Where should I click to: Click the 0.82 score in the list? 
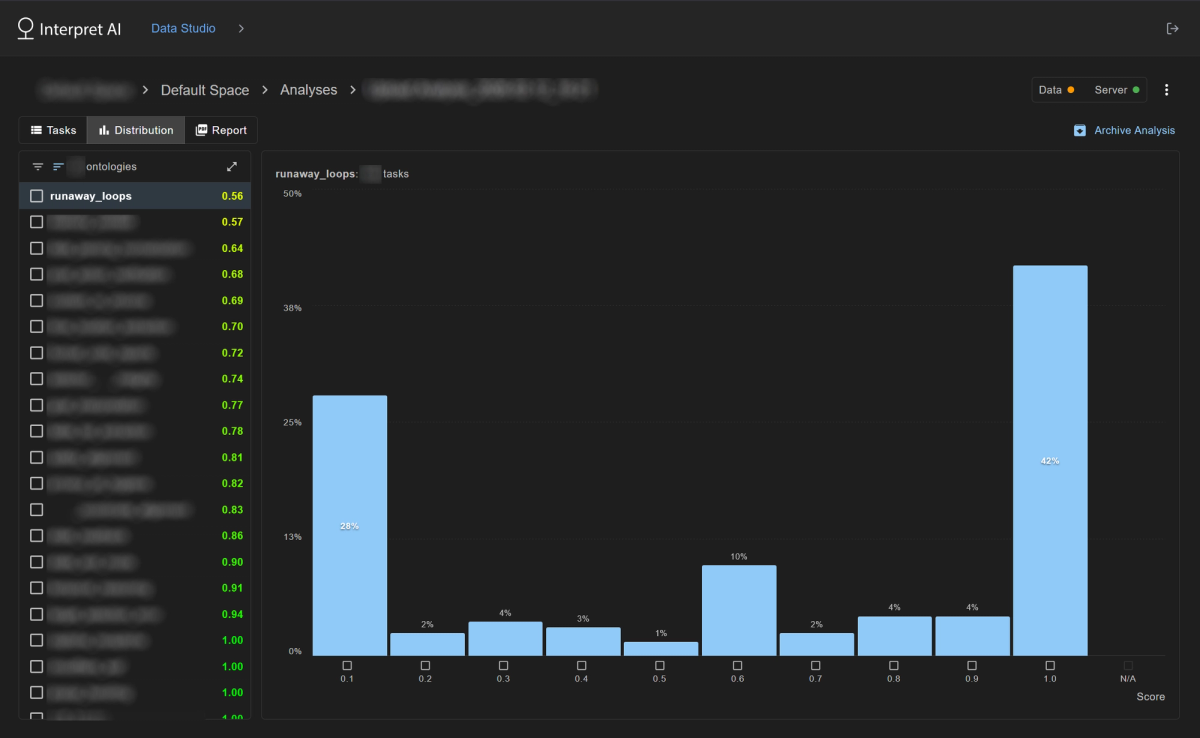232,483
